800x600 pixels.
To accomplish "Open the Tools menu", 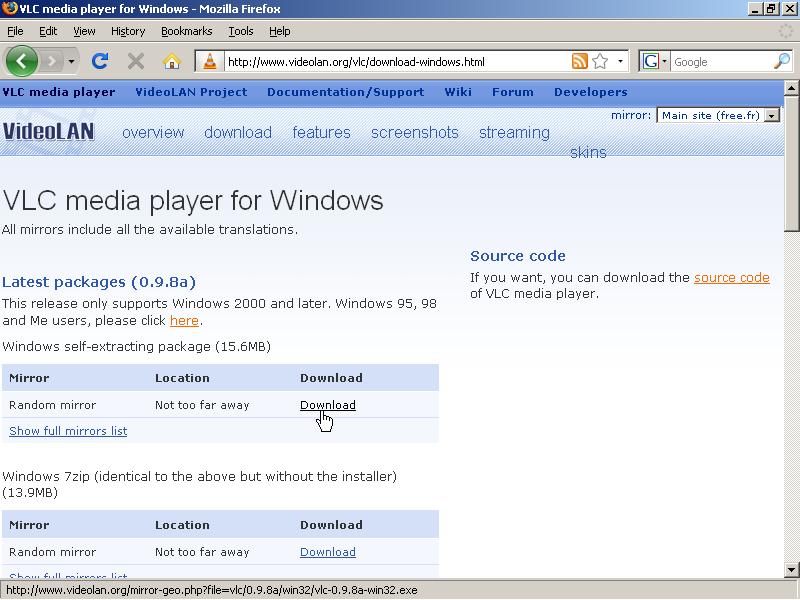I will point(240,31).
